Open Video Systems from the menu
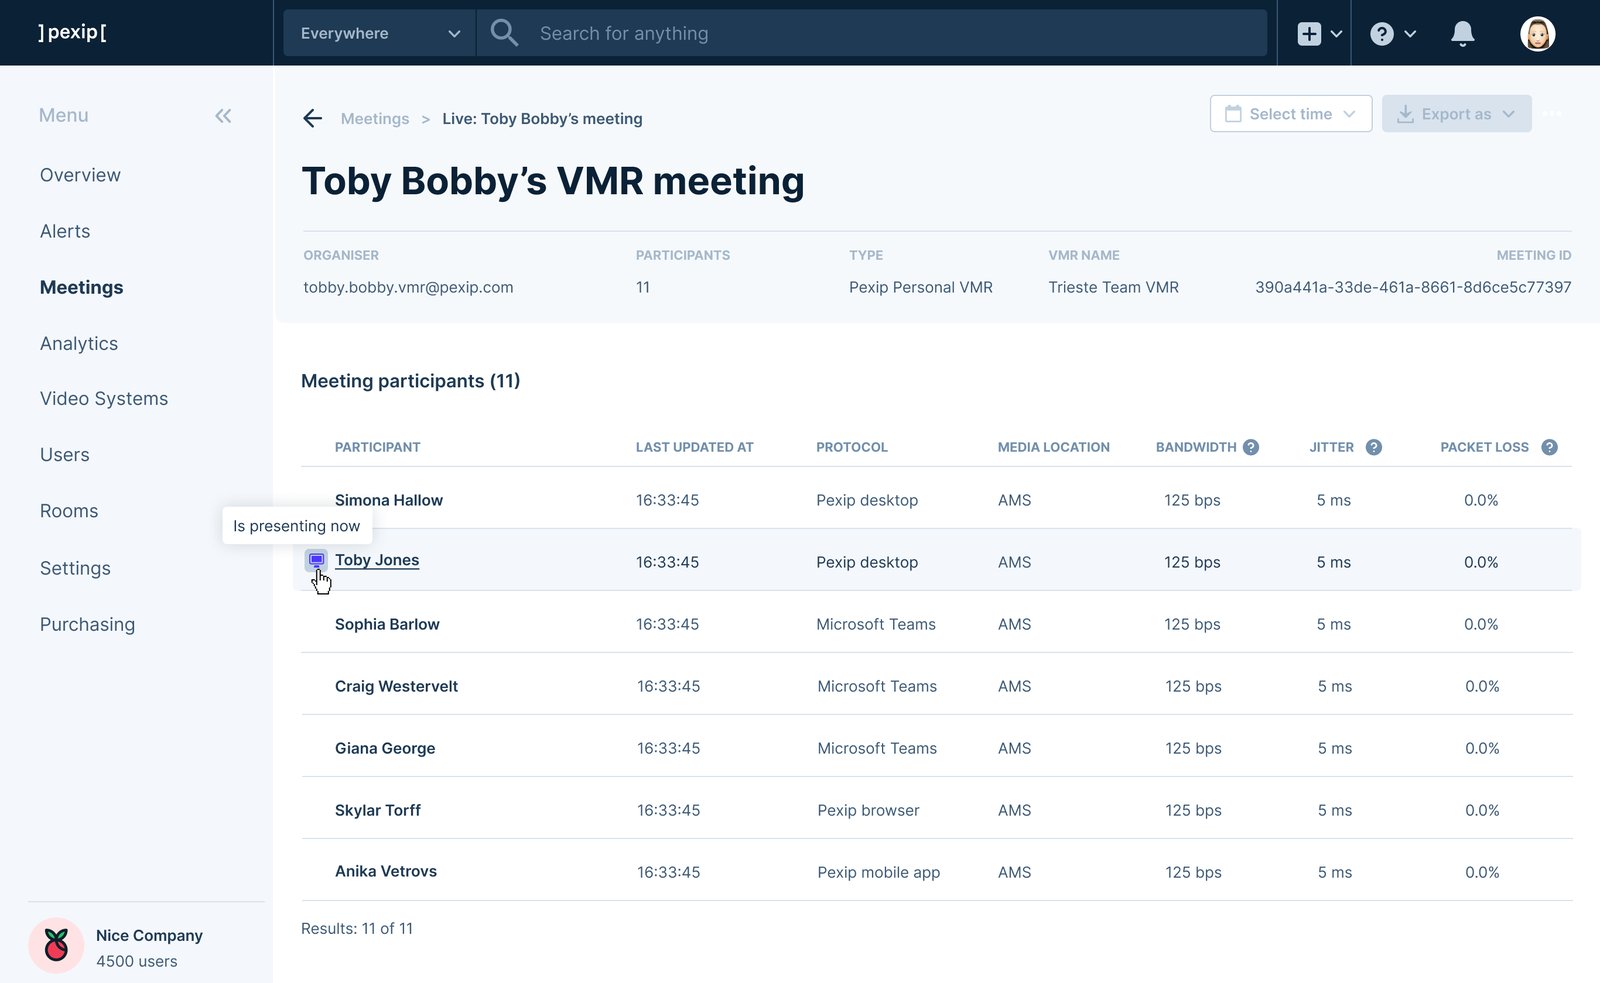 (104, 398)
